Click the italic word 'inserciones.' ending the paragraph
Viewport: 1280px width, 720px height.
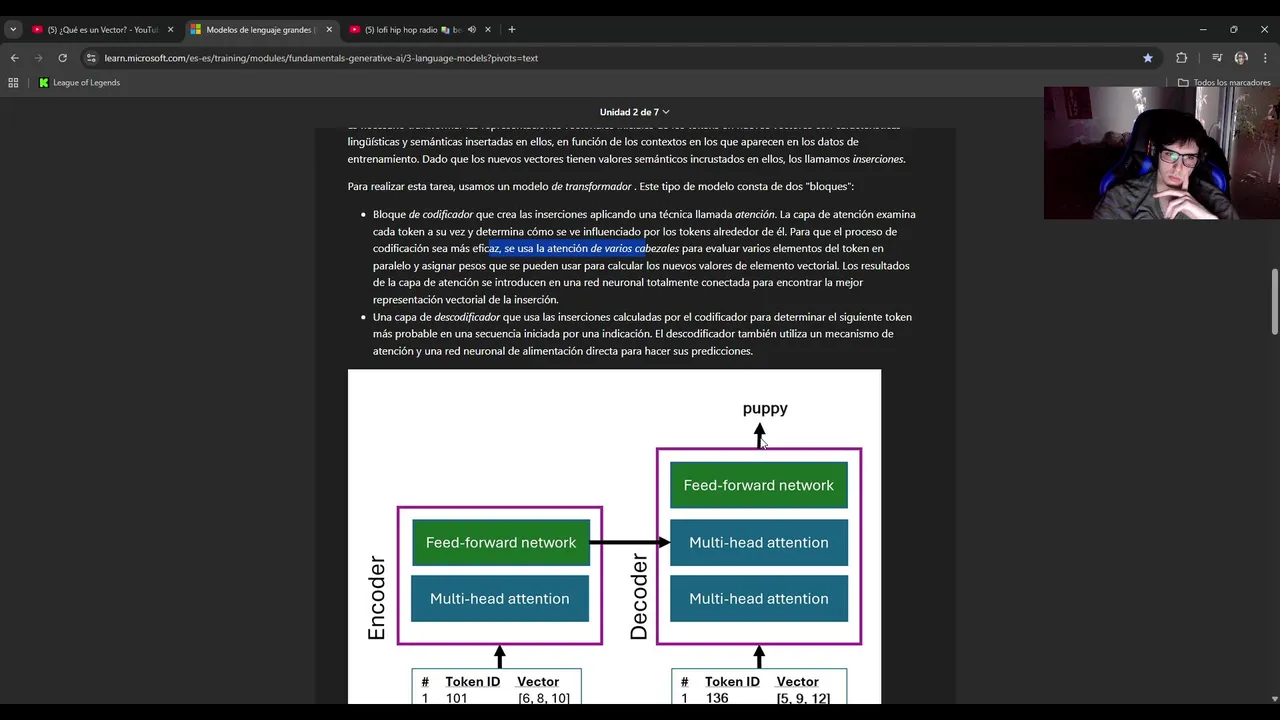click(x=879, y=159)
